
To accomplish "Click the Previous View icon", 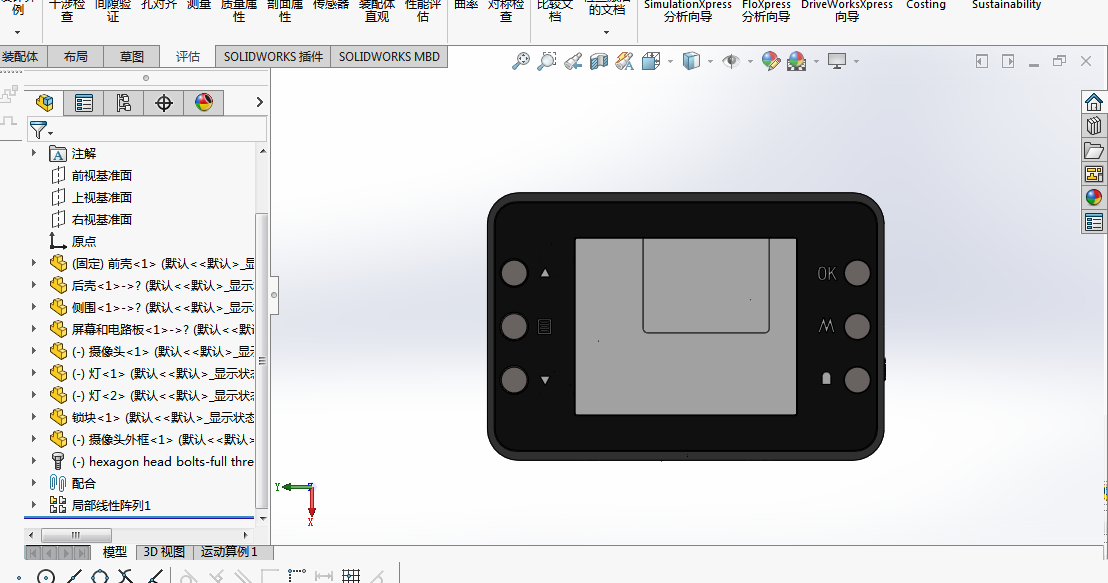I will click(573, 61).
